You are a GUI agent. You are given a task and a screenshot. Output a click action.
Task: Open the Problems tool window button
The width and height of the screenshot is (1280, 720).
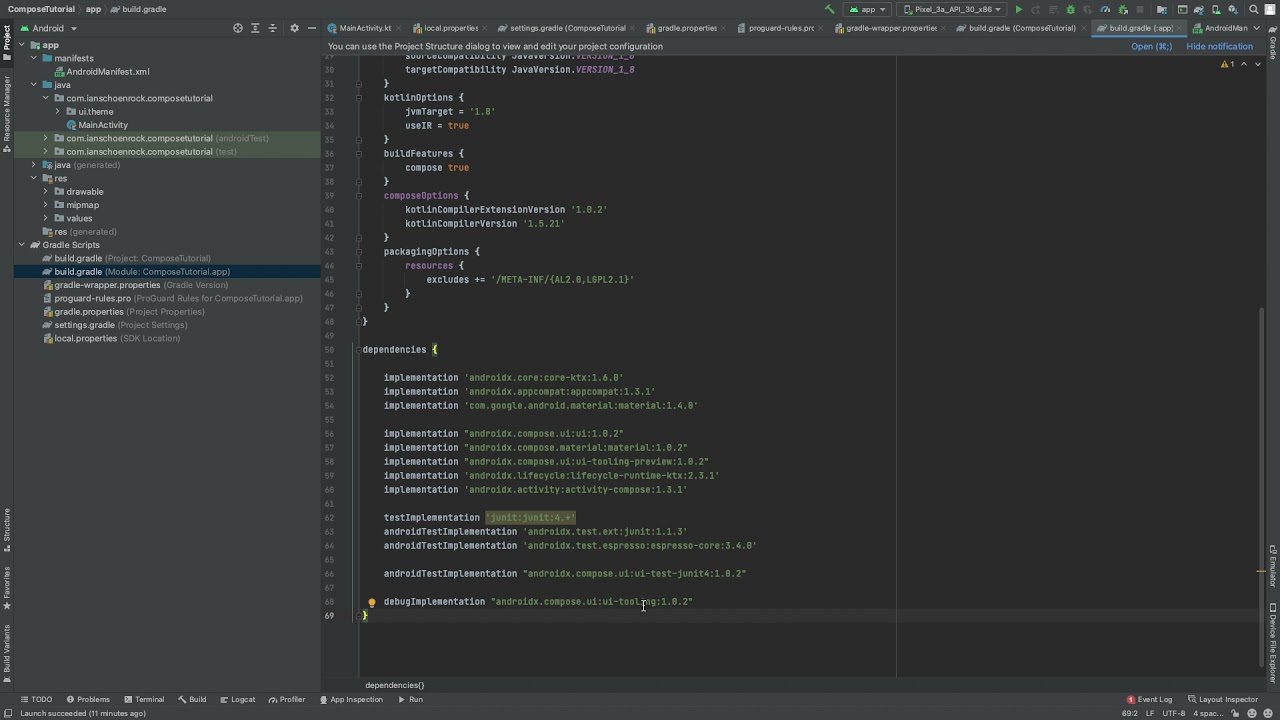[x=87, y=699]
